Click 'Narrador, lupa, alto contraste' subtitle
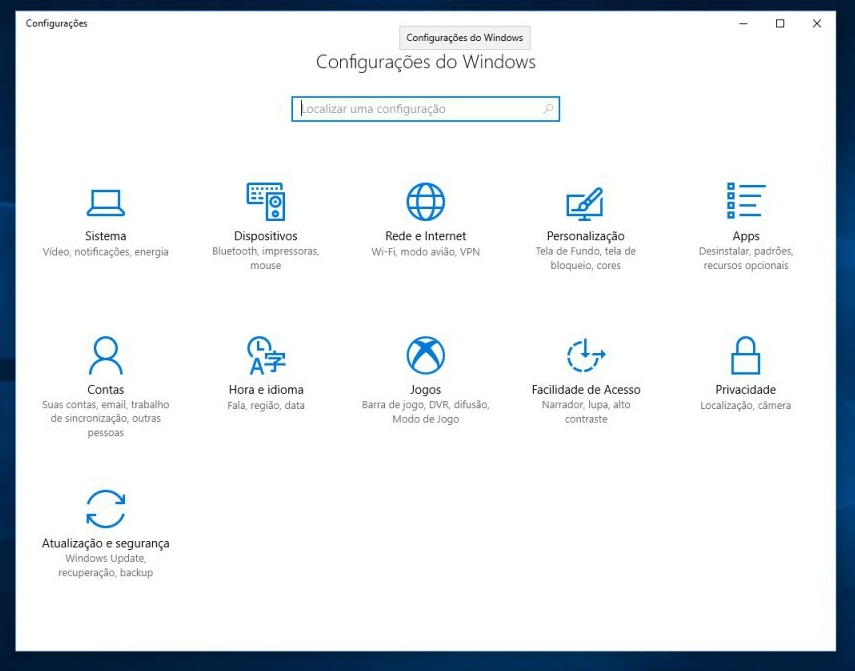This screenshot has height=671, width=855. coord(584,411)
